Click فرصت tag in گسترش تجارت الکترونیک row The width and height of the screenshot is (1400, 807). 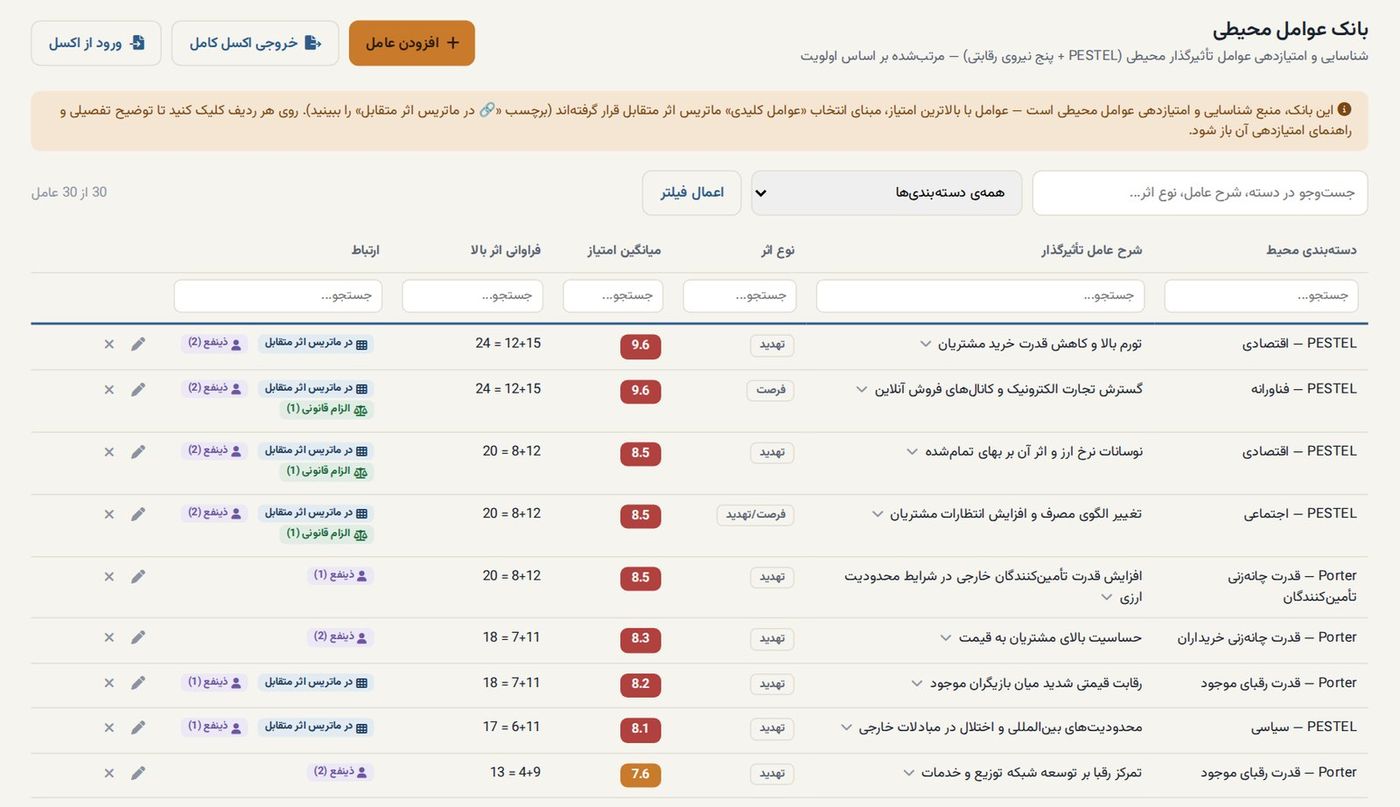770,390
